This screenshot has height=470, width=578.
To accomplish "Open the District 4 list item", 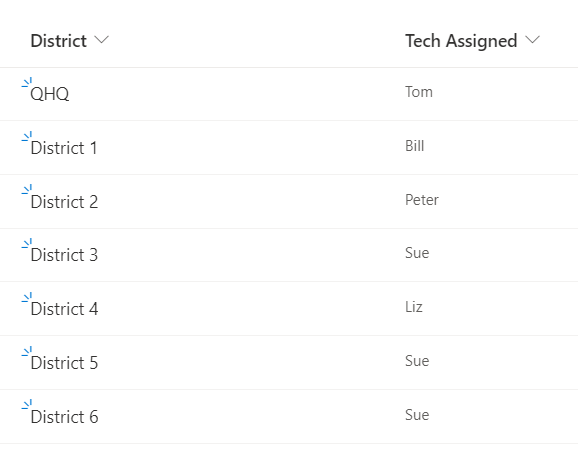I will [x=65, y=309].
